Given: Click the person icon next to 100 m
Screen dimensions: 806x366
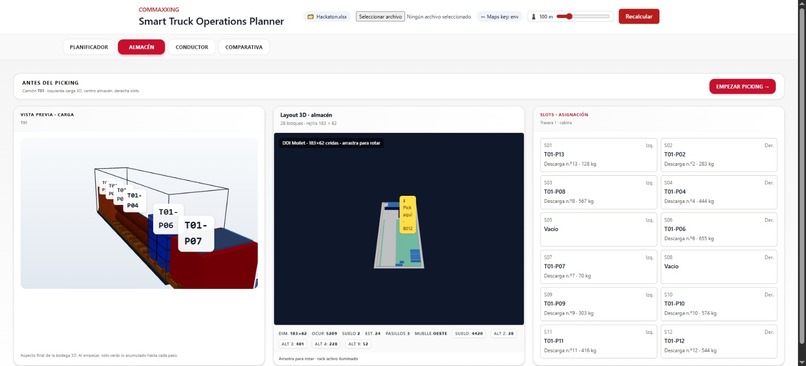Looking at the screenshot, I should click(x=534, y=16).
